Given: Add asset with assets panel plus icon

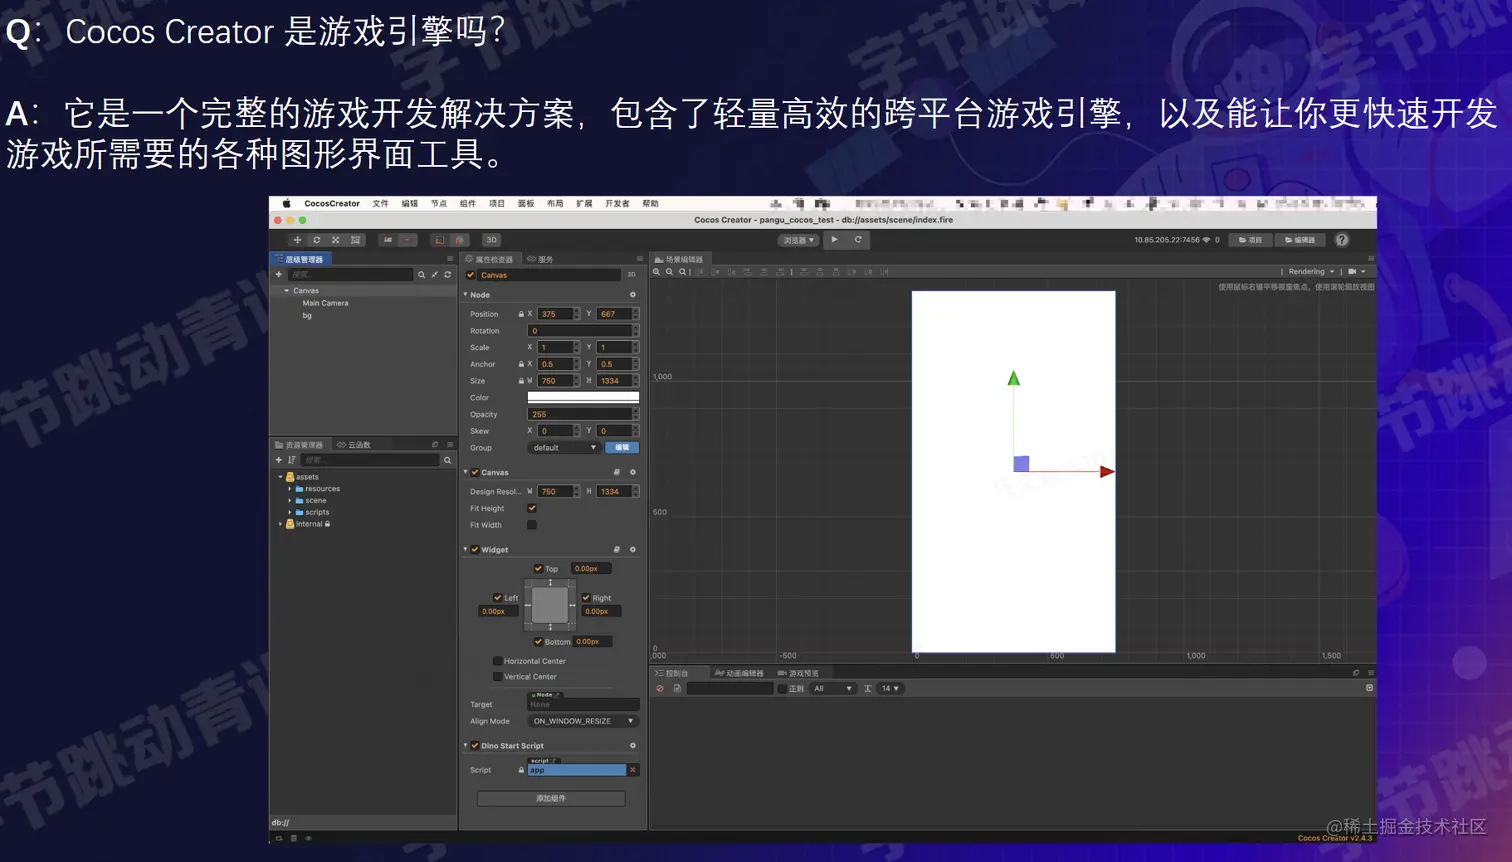Looking at the screenshot, I should [x=279, y=460].
